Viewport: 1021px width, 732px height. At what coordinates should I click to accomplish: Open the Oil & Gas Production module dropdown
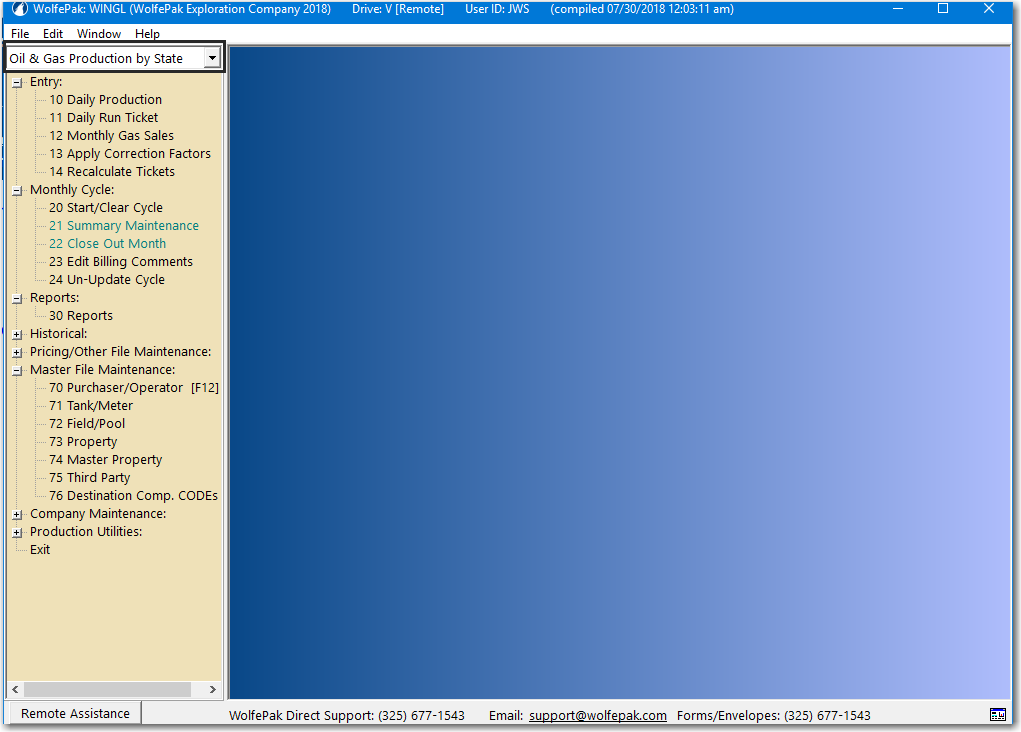click(x=211, y=59)
